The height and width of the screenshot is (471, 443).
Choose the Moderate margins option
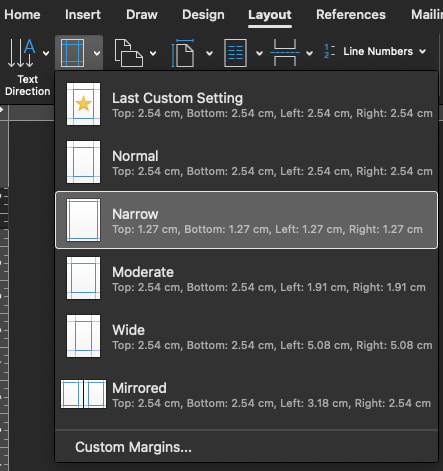coord(246,278)
